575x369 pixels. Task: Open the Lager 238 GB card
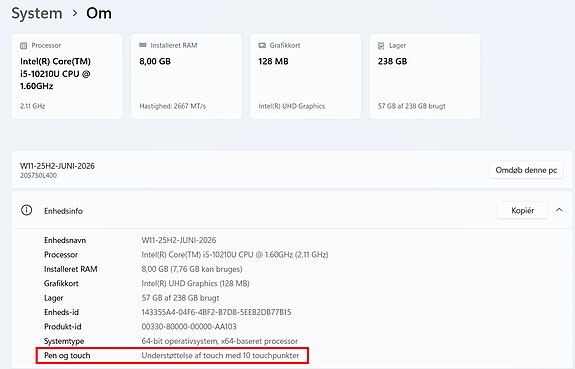[x=425, y=76]
